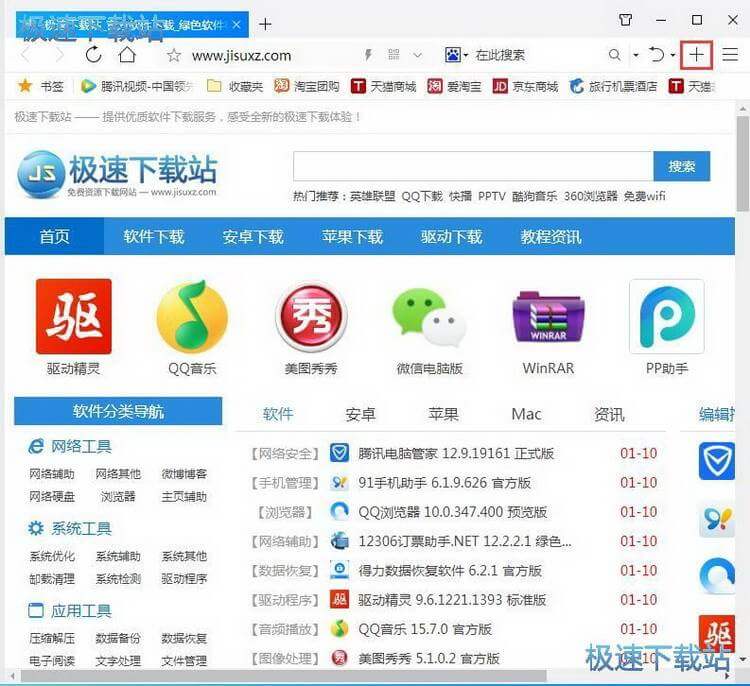The width and height of the screenshot is (750, 686).
Task: Bookmark this page with the star icon
Action: (x=174, y=55)
